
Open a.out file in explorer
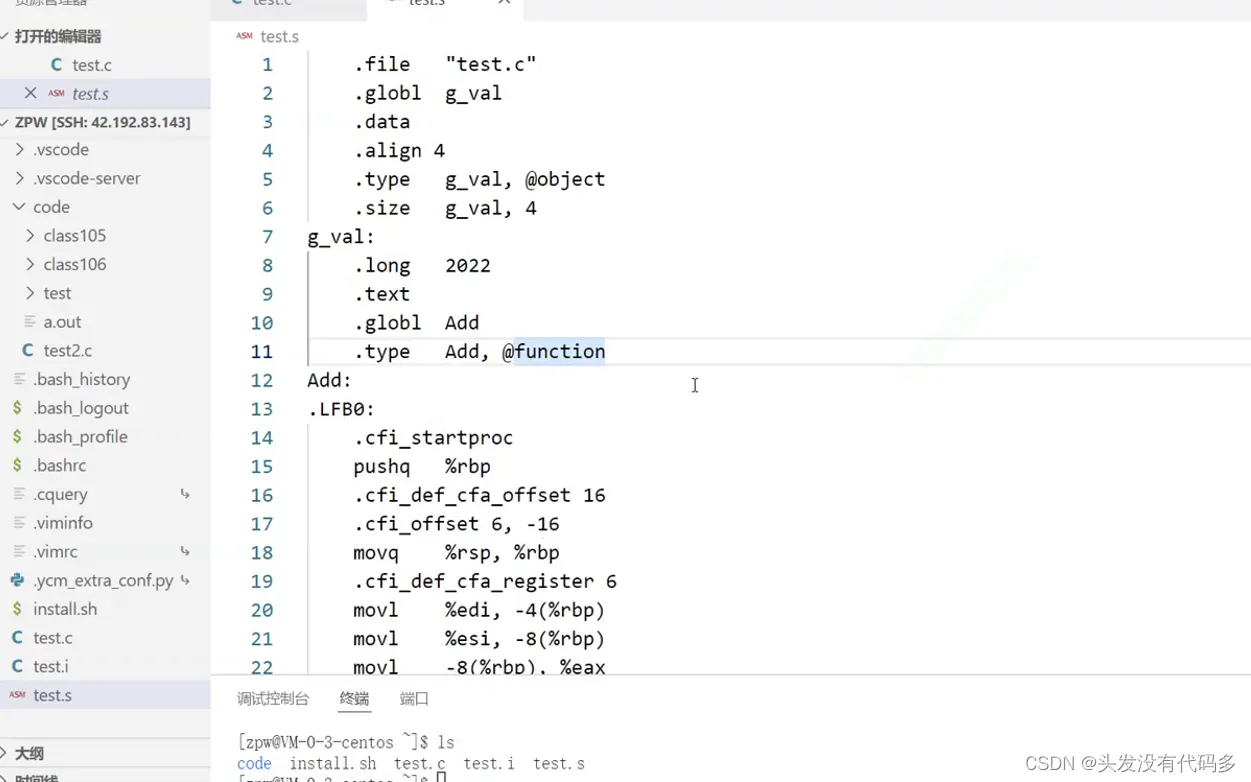click(x=62, y=322)
